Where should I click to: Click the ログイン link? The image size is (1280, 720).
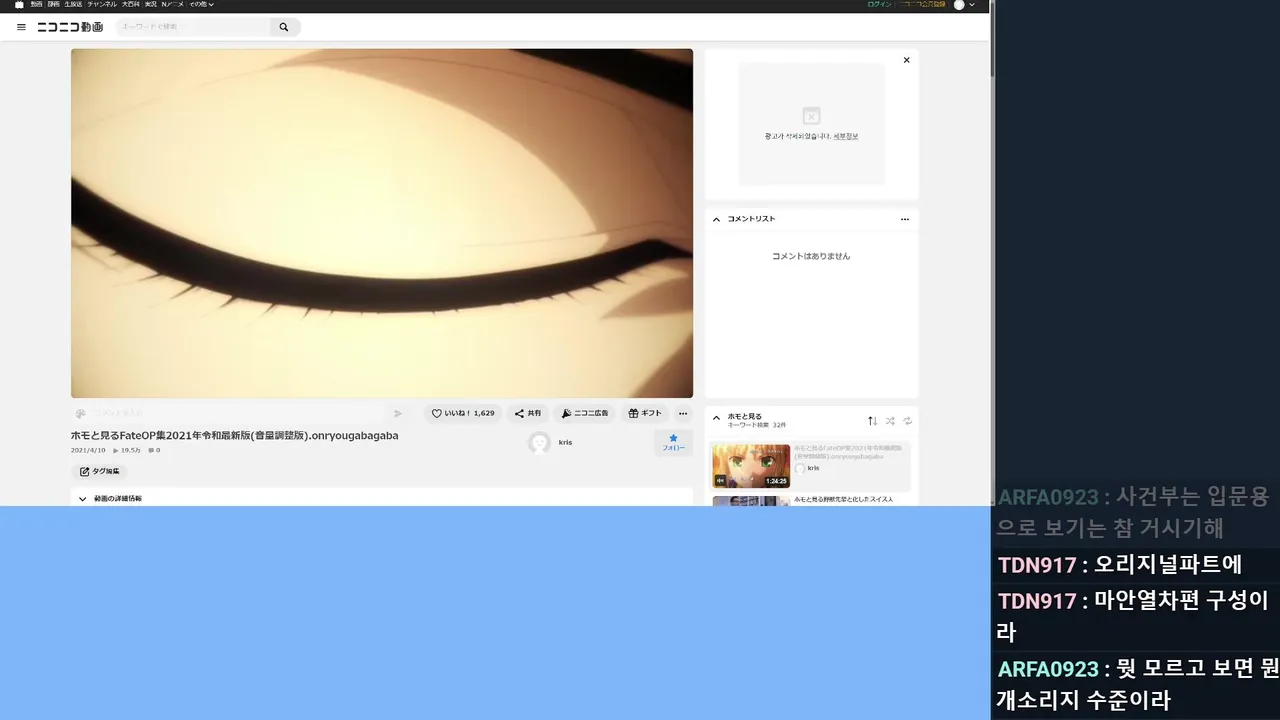coord(879,5)
